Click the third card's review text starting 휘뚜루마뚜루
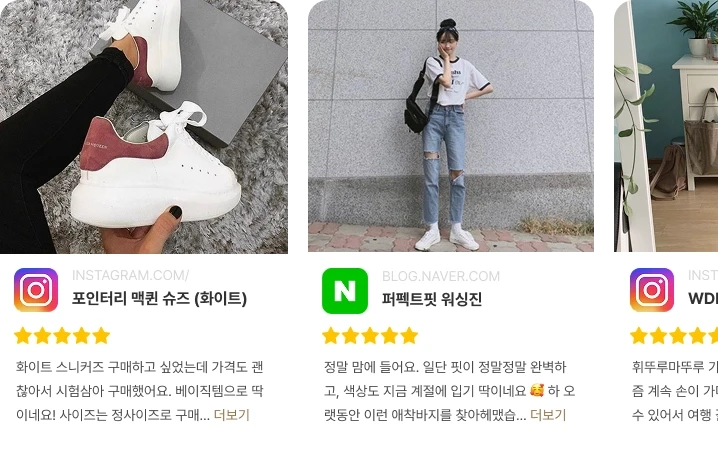This screenshot has width=718, height=456. click(674, 391)
